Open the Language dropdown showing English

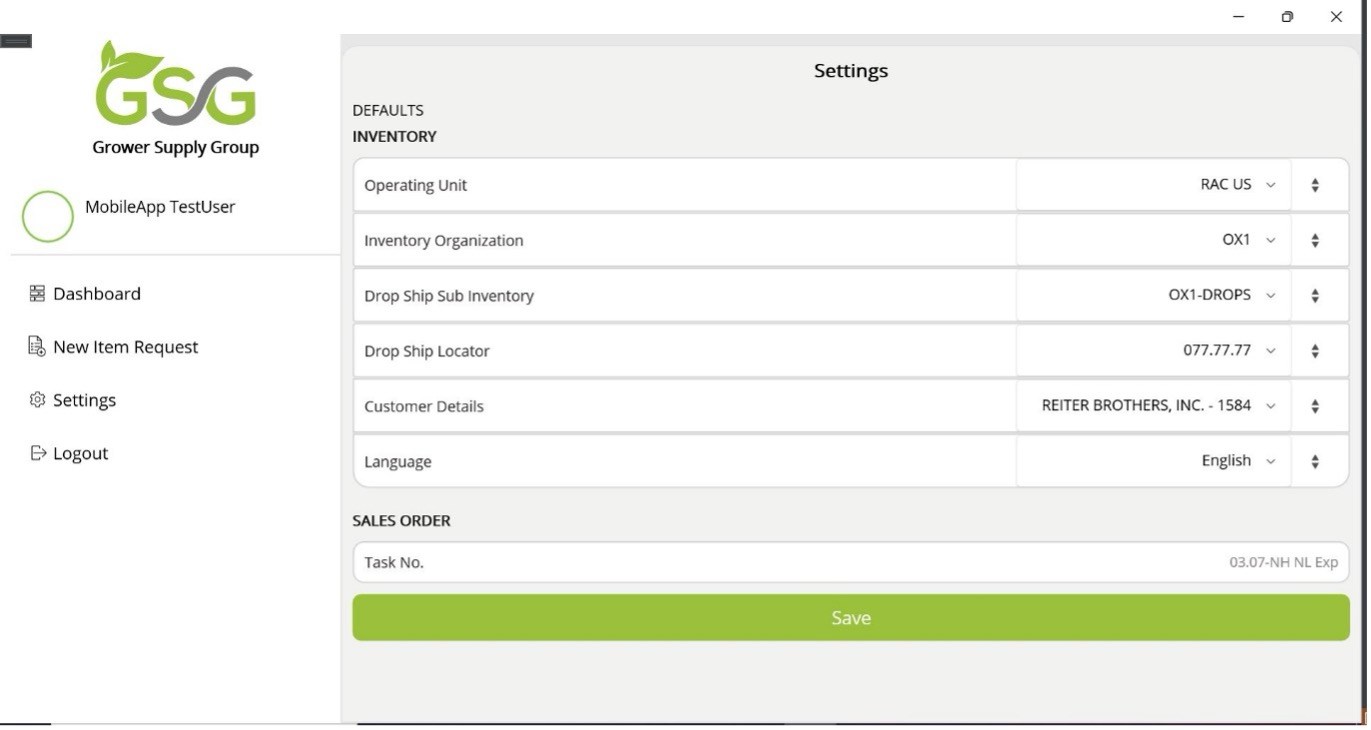coord(1153,461)
